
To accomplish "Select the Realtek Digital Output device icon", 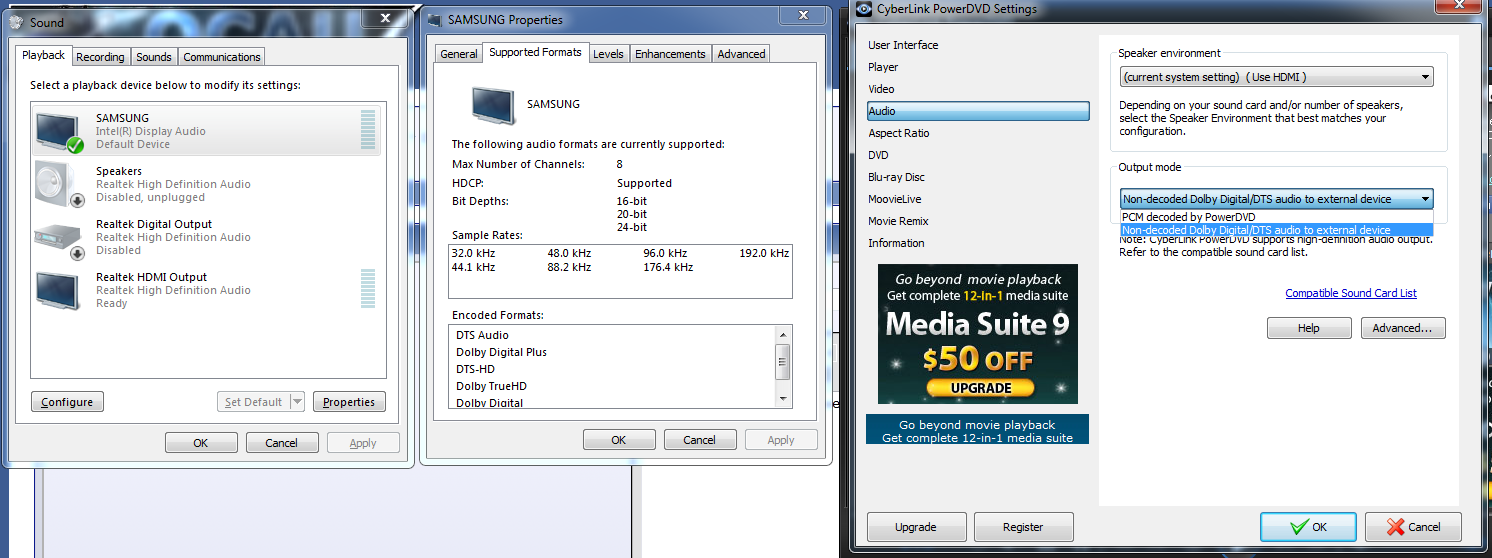I will (59, 237).
